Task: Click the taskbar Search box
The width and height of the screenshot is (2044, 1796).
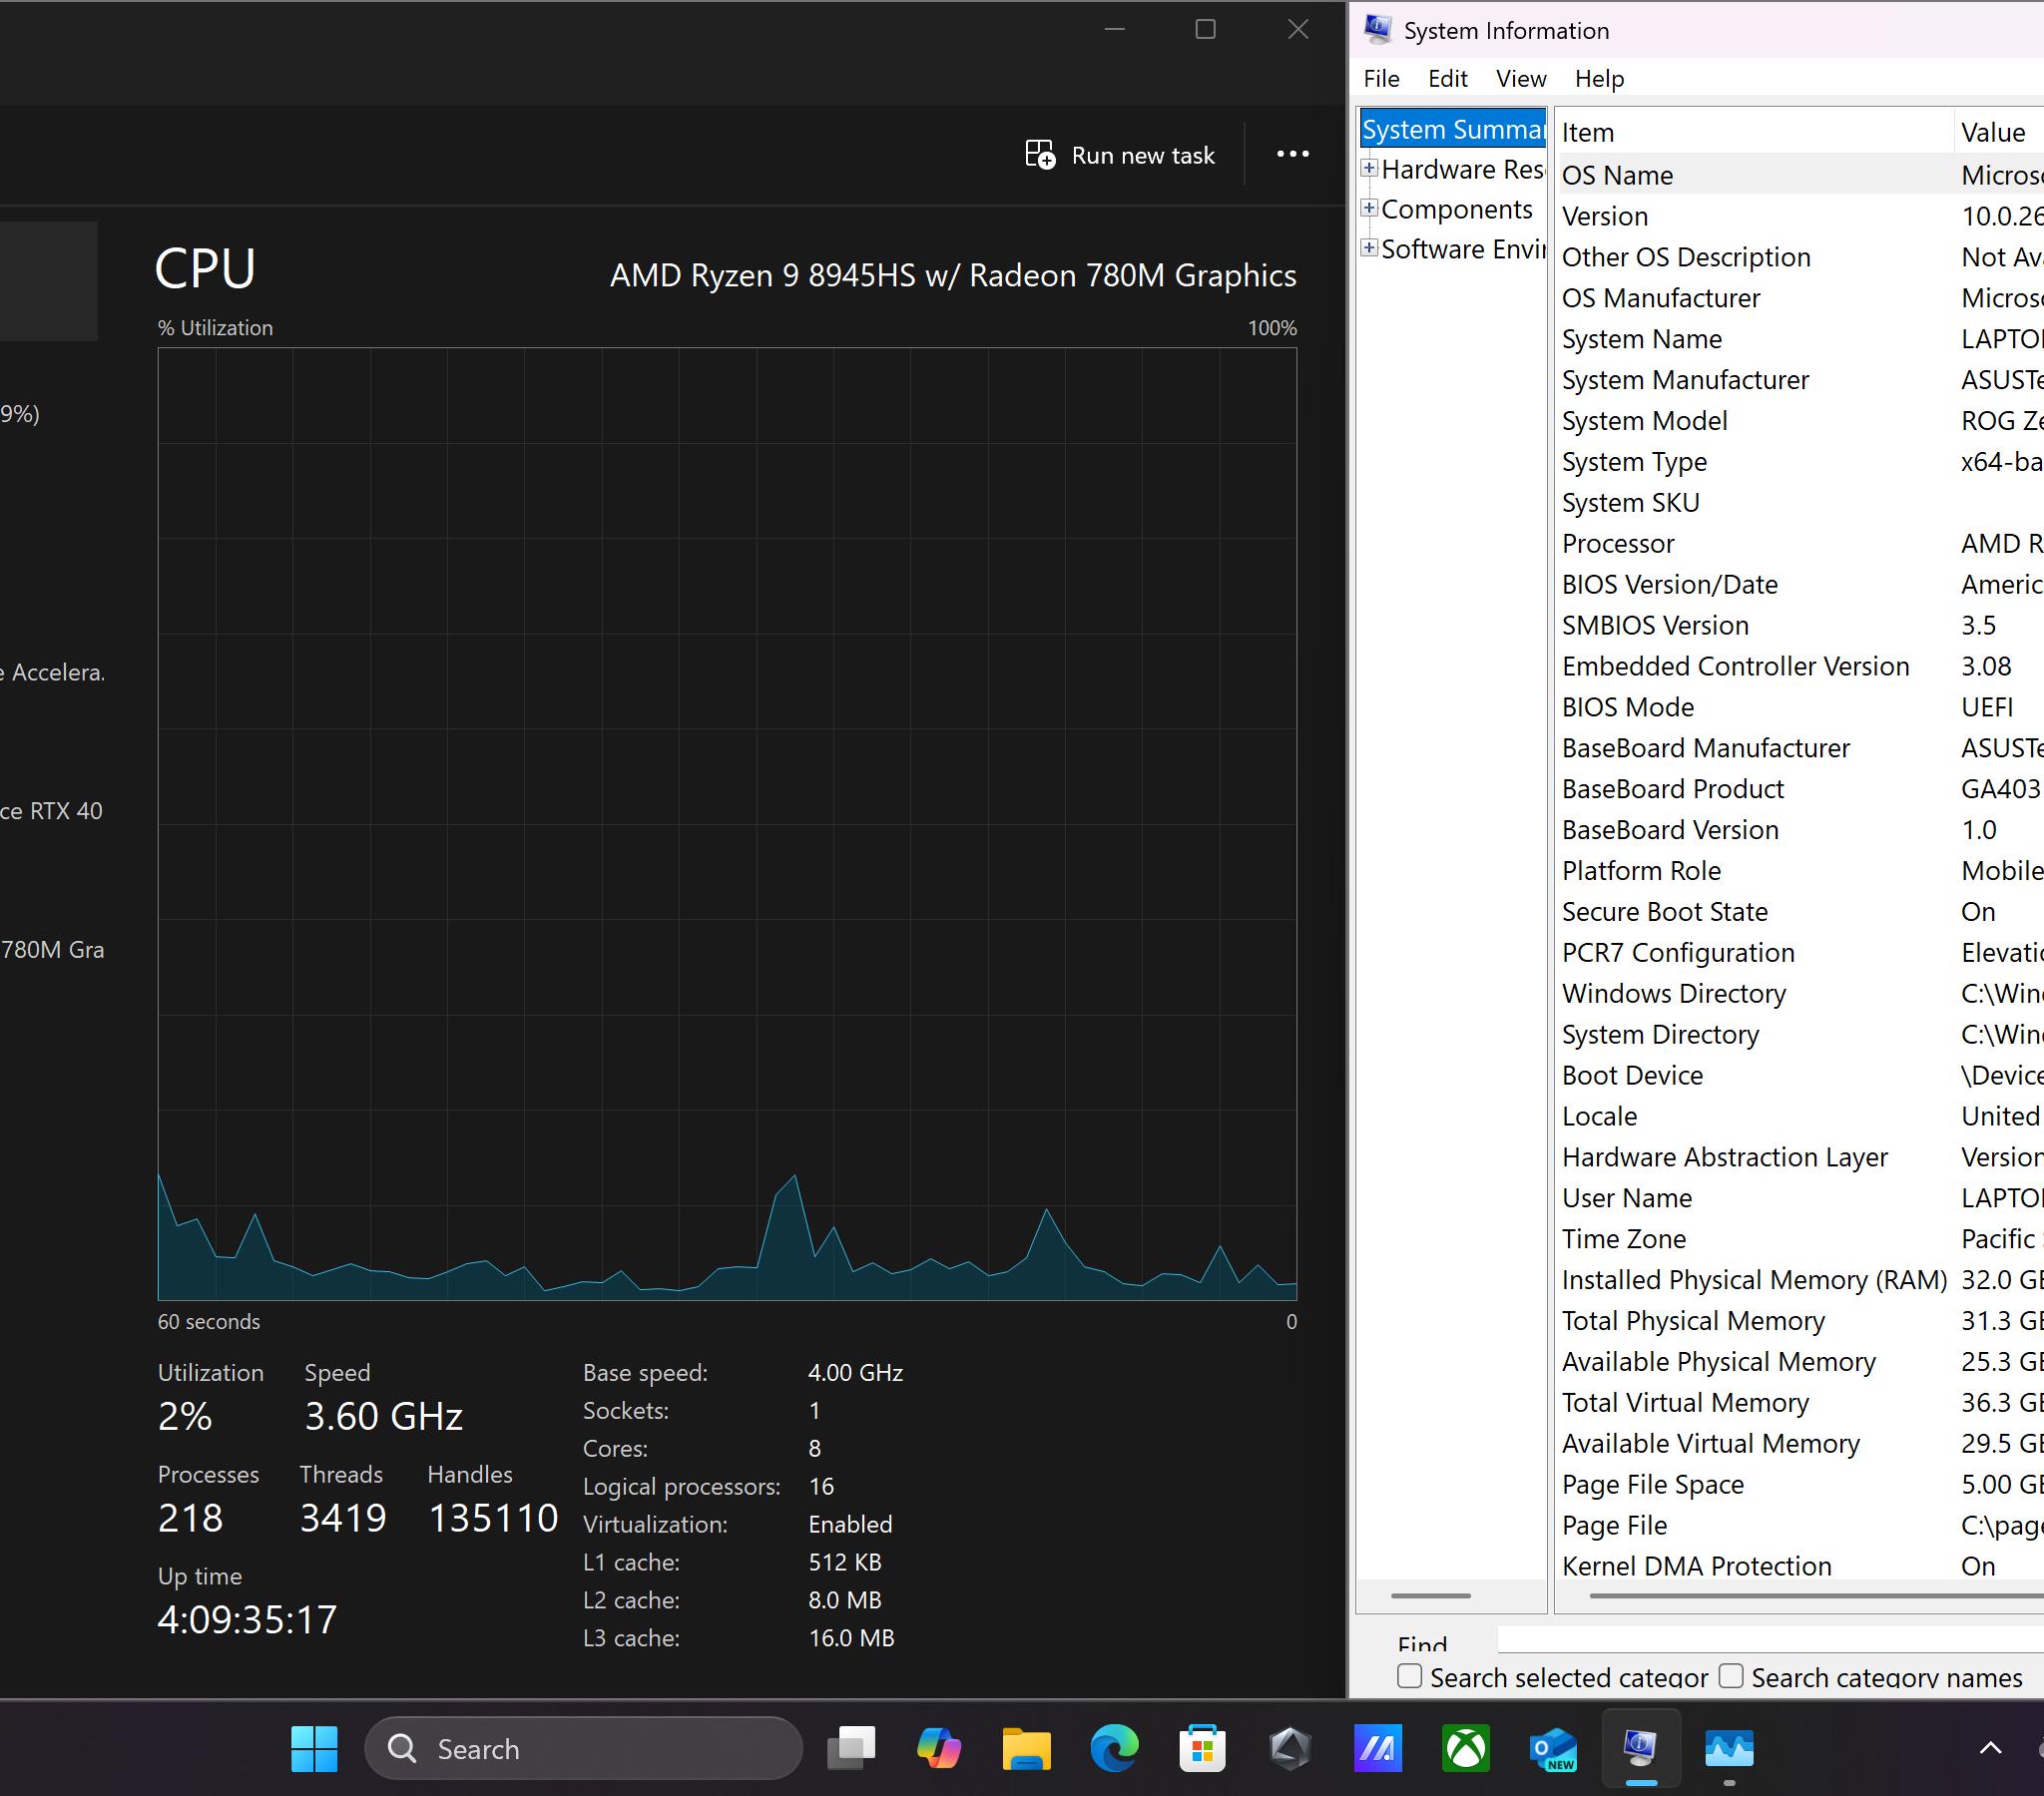Action: point(584,1748)
